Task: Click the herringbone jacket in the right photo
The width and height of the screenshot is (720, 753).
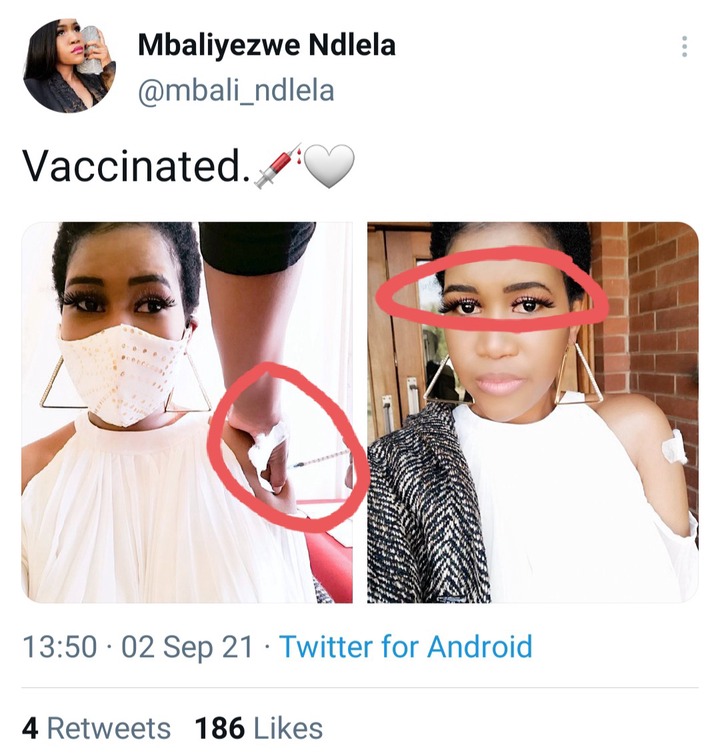Action: [427, 509]
